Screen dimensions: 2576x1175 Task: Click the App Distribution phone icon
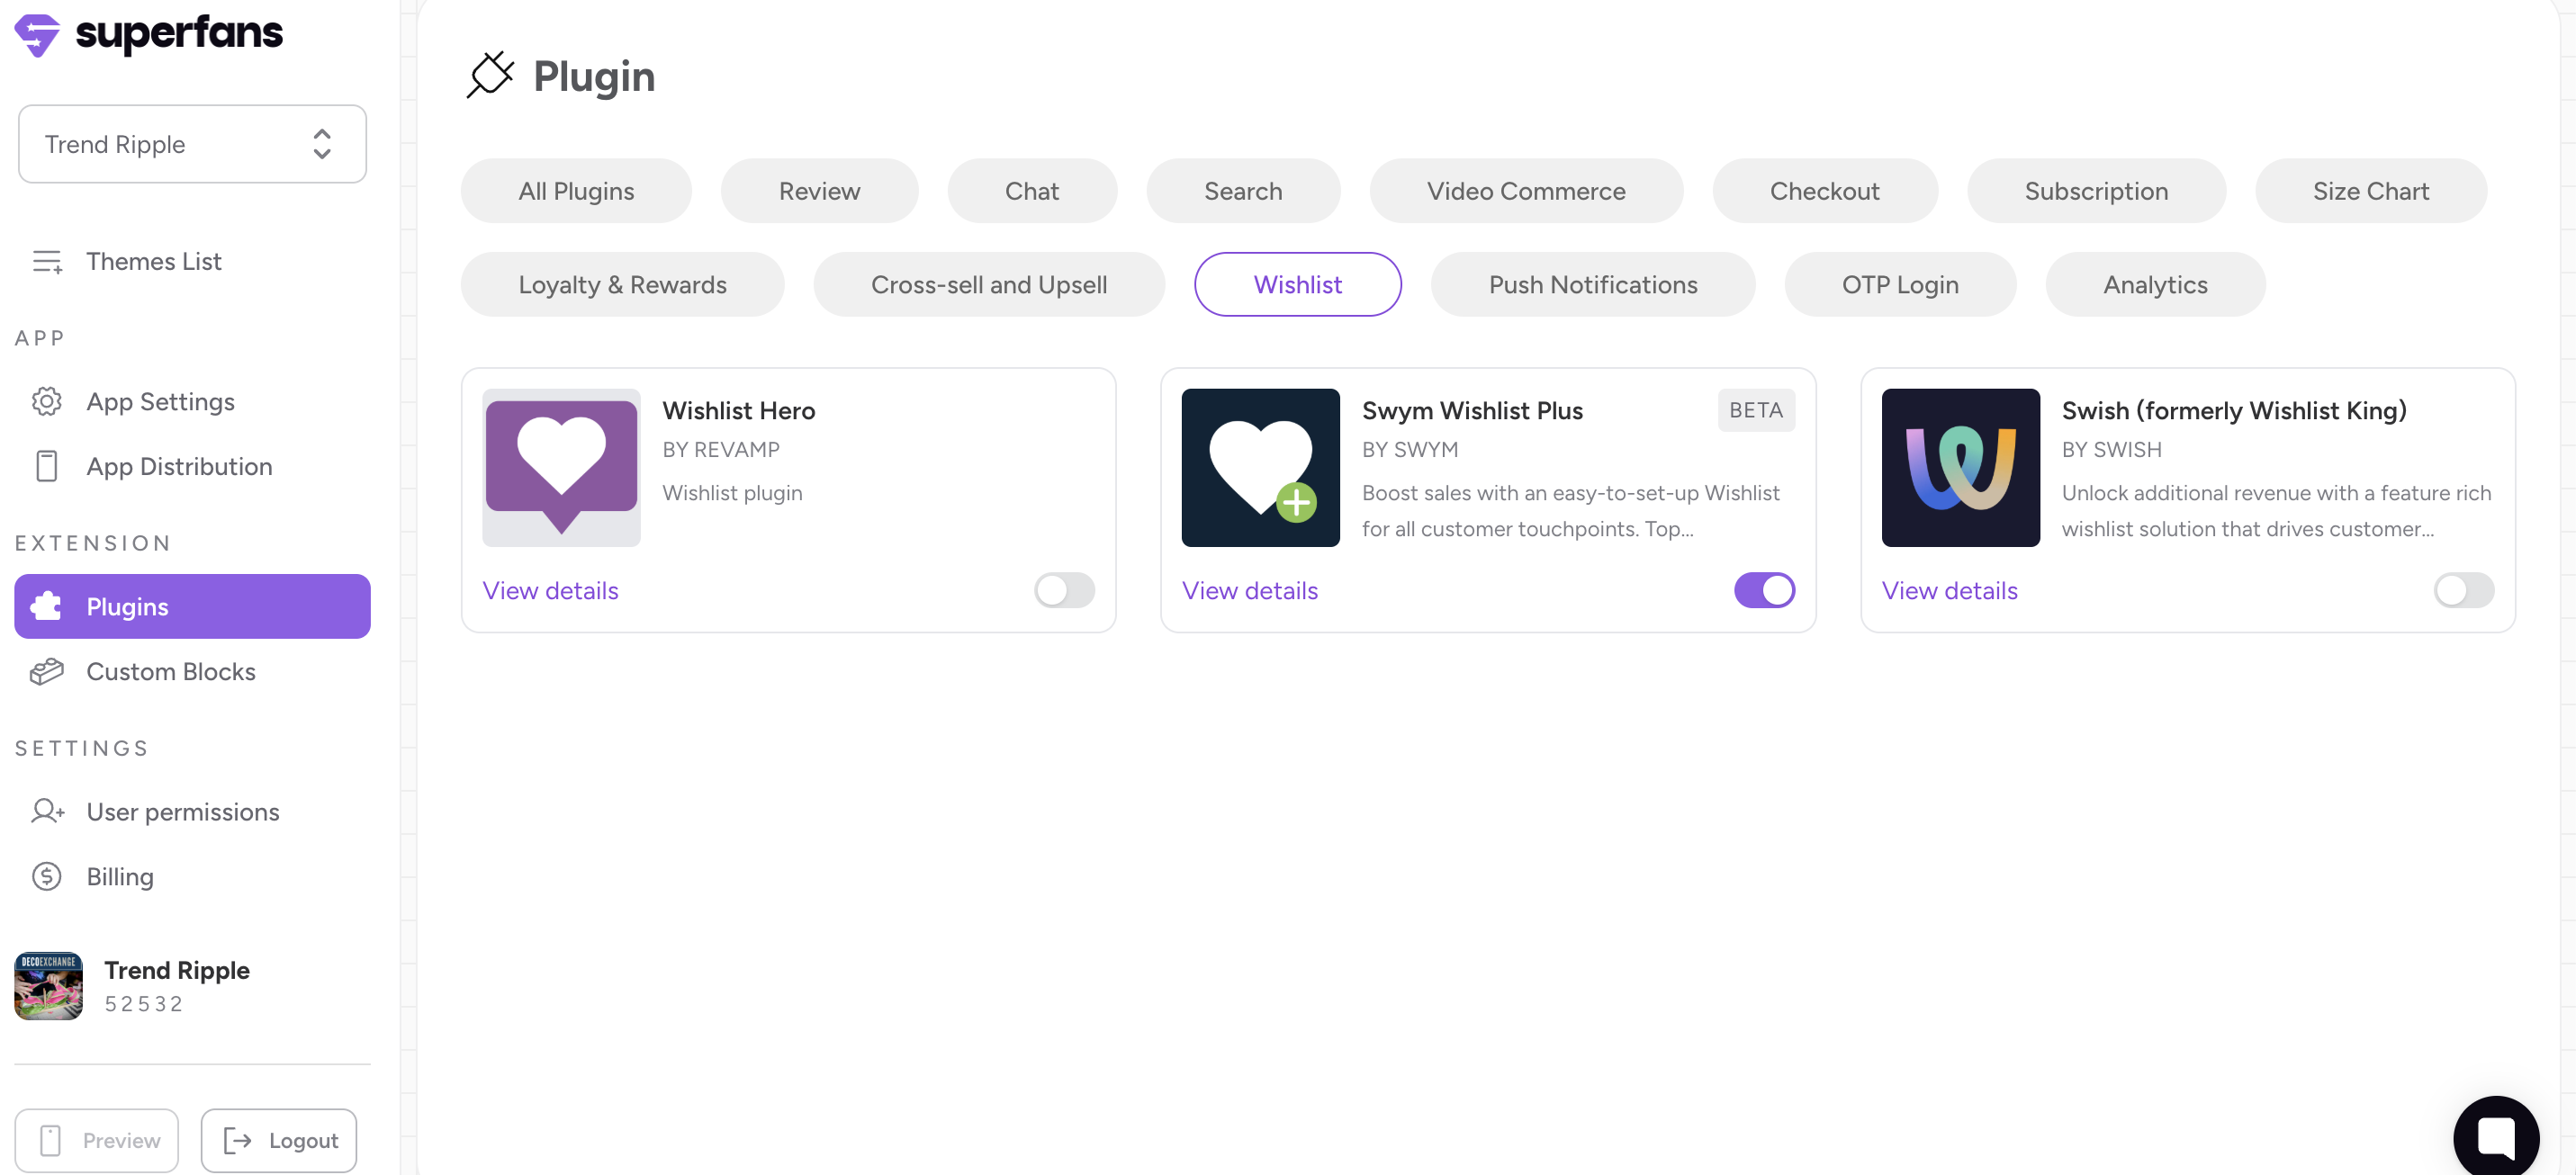click(x=47, y=466)
